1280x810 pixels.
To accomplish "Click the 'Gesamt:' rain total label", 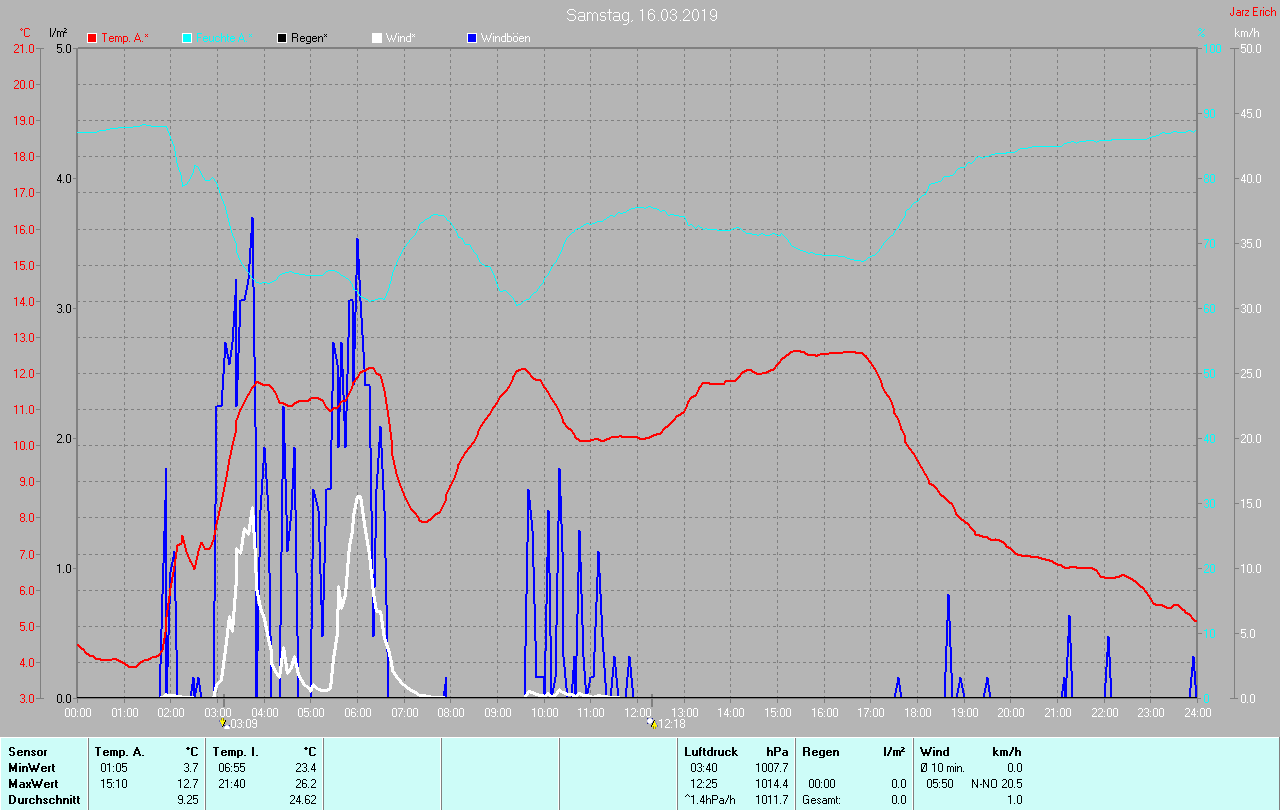I will click(821, 799).
